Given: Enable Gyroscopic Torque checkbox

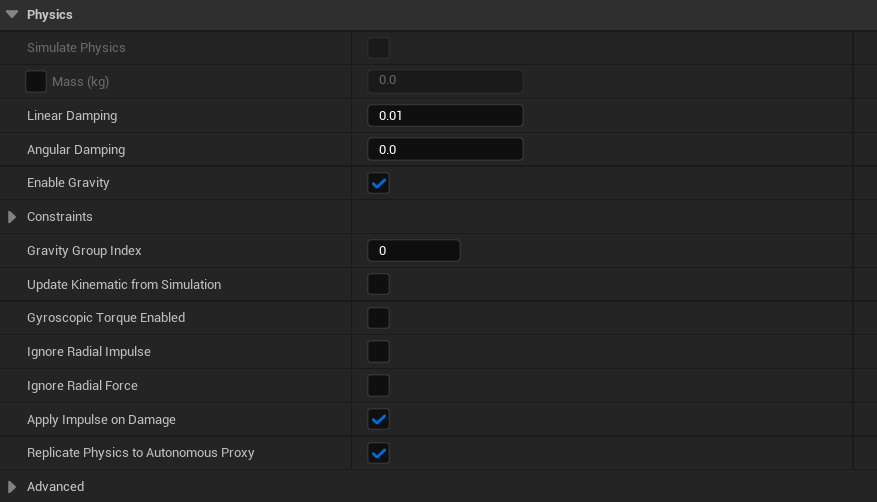Looking at the screenshot, I should (378, 318).
